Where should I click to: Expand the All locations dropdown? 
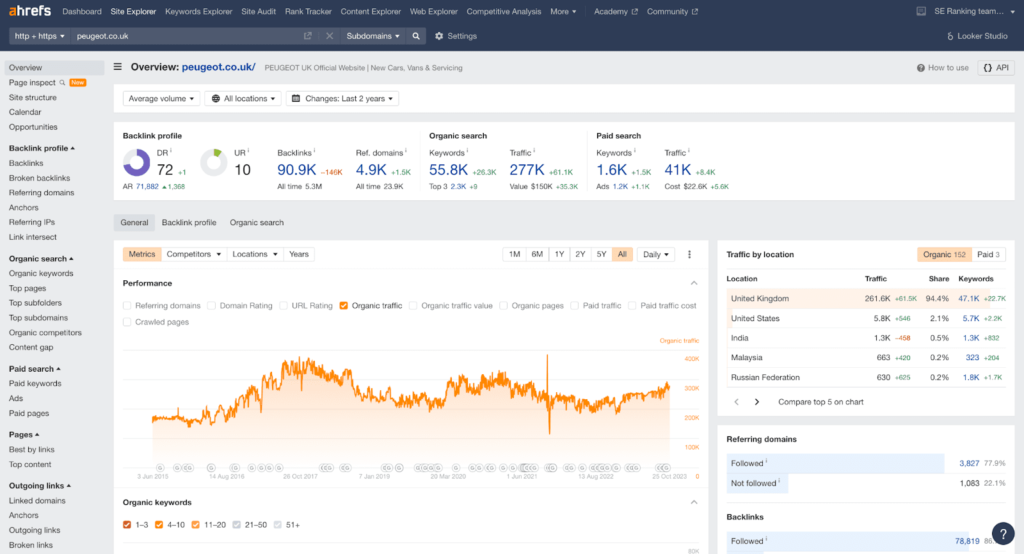(x=243, y=99)
